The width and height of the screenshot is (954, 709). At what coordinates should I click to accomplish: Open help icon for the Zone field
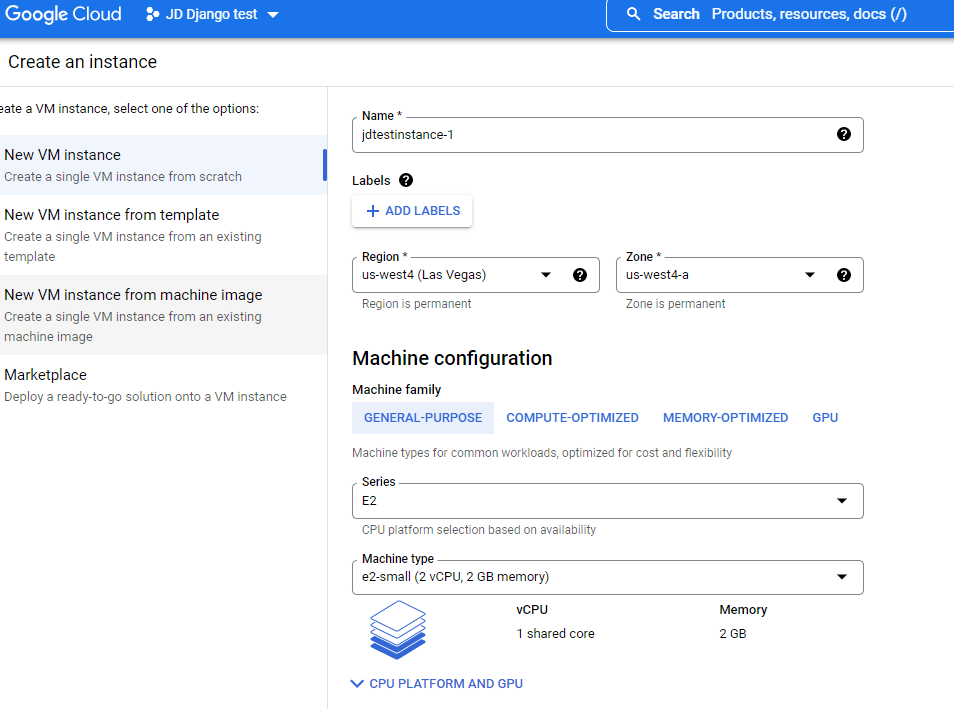[843, 275]
